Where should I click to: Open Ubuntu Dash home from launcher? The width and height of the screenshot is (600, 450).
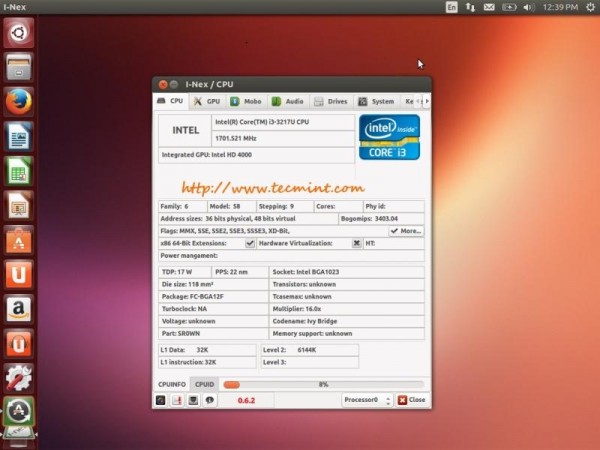click(18, 32)
